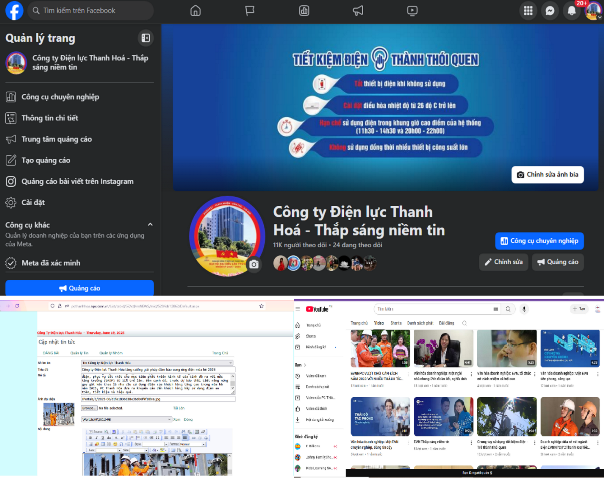
Task: Open the Pages flag icon in Facebook
Action: pyautogui.click(x=250, y=10)
